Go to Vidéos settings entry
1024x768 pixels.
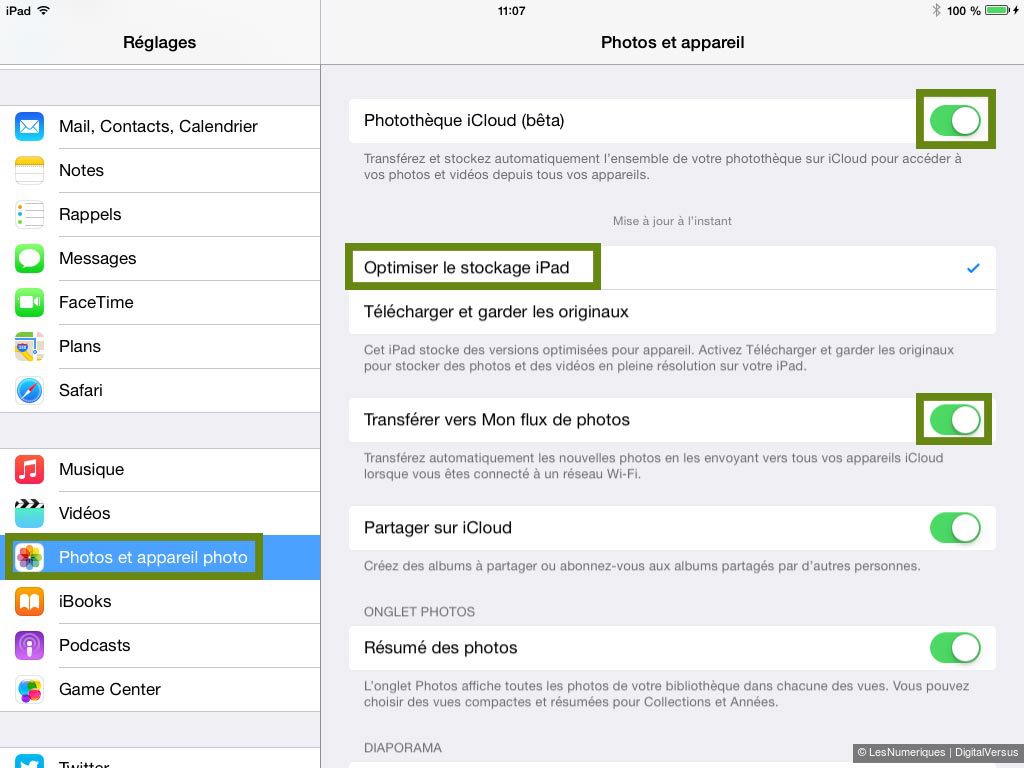click(160, 513)
